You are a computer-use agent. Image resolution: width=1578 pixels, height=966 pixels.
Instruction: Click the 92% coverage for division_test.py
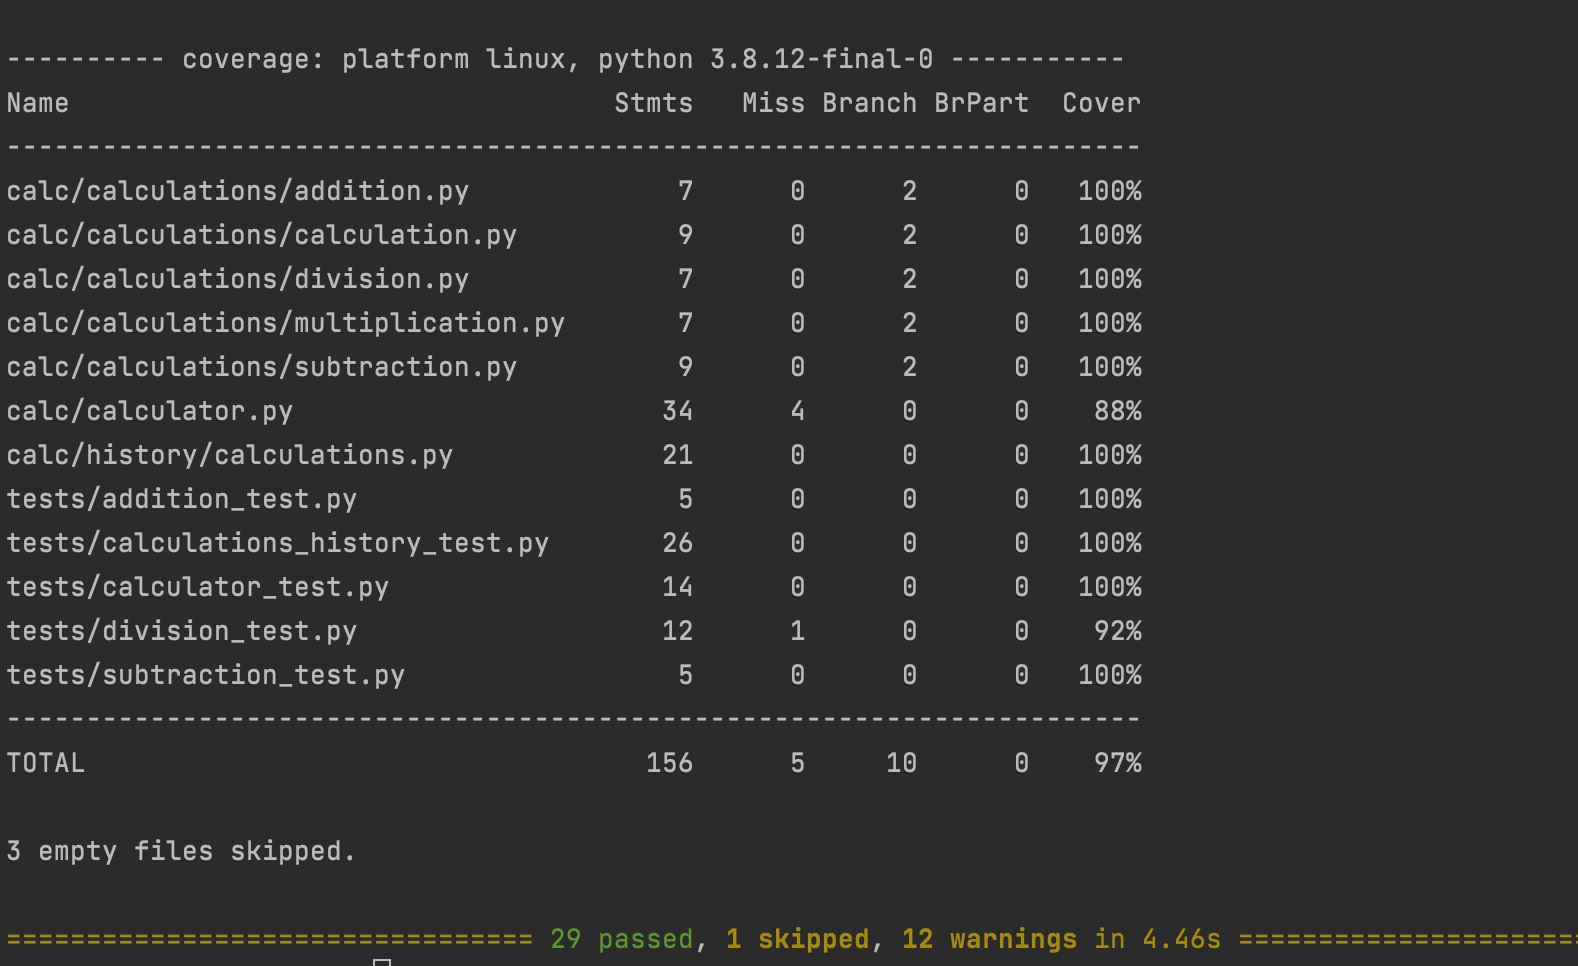[1118, 630]
